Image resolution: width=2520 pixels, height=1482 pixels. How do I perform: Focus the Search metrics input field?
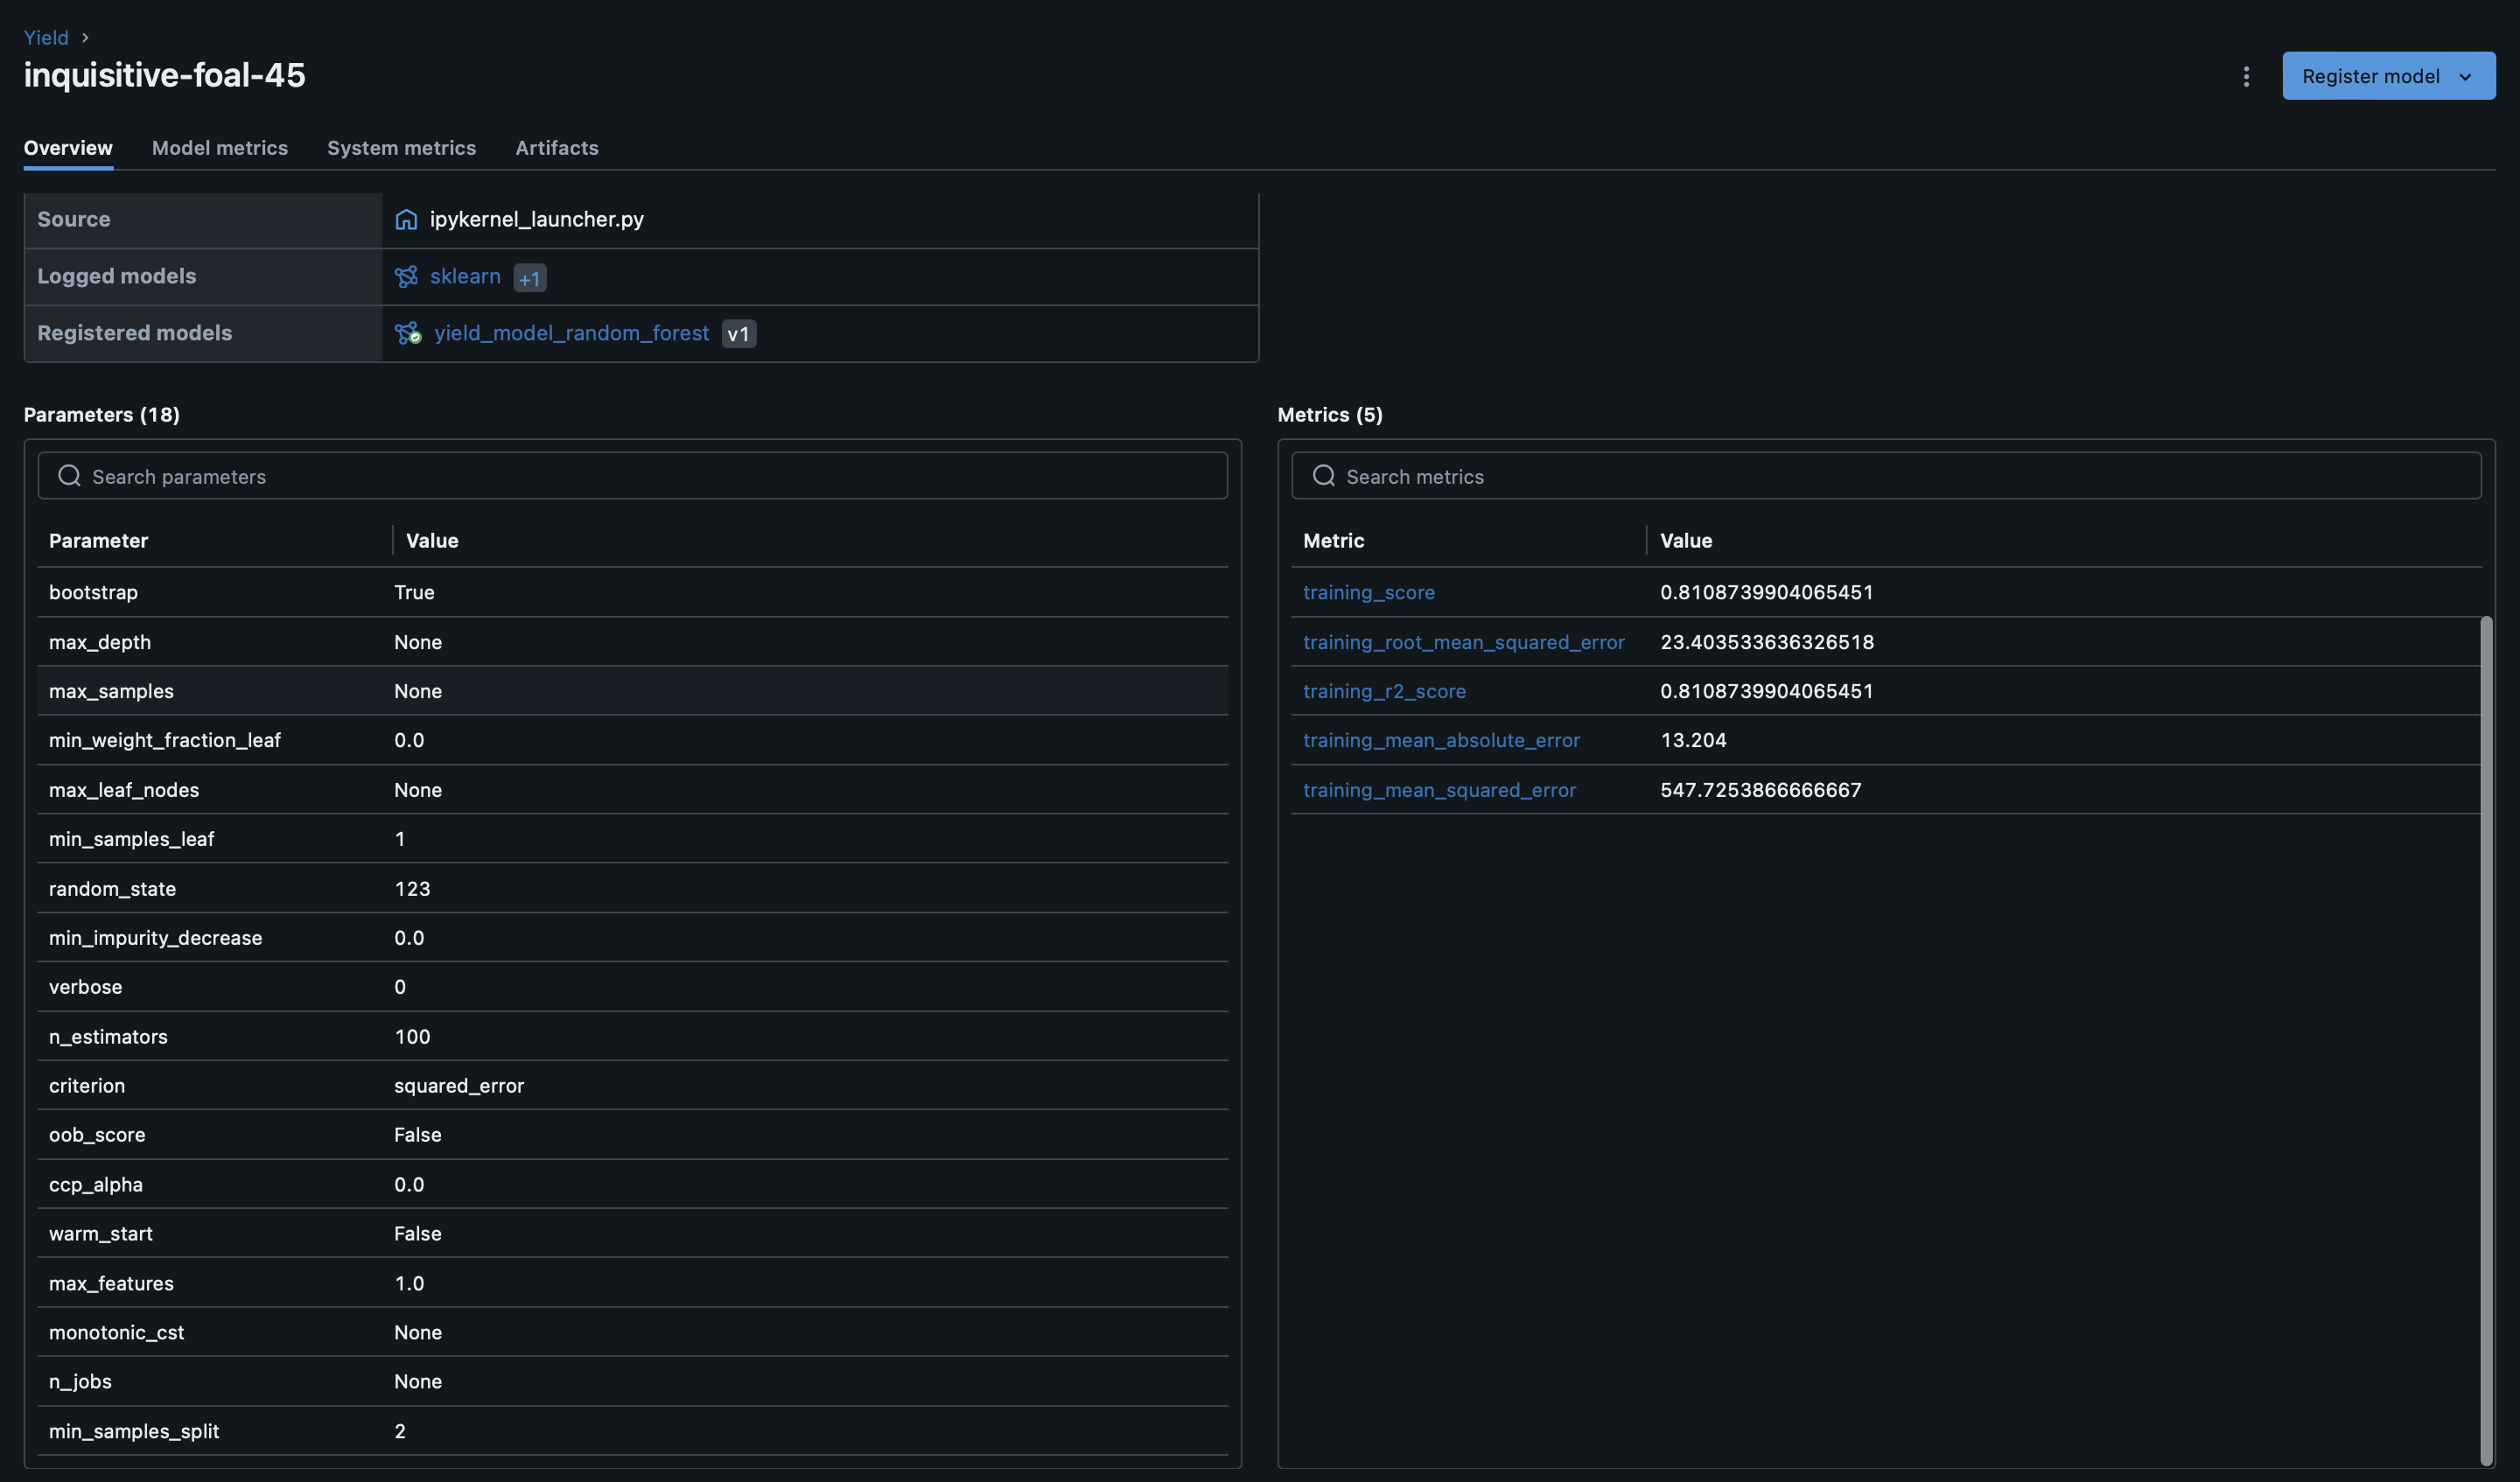tap(1900, 476)
